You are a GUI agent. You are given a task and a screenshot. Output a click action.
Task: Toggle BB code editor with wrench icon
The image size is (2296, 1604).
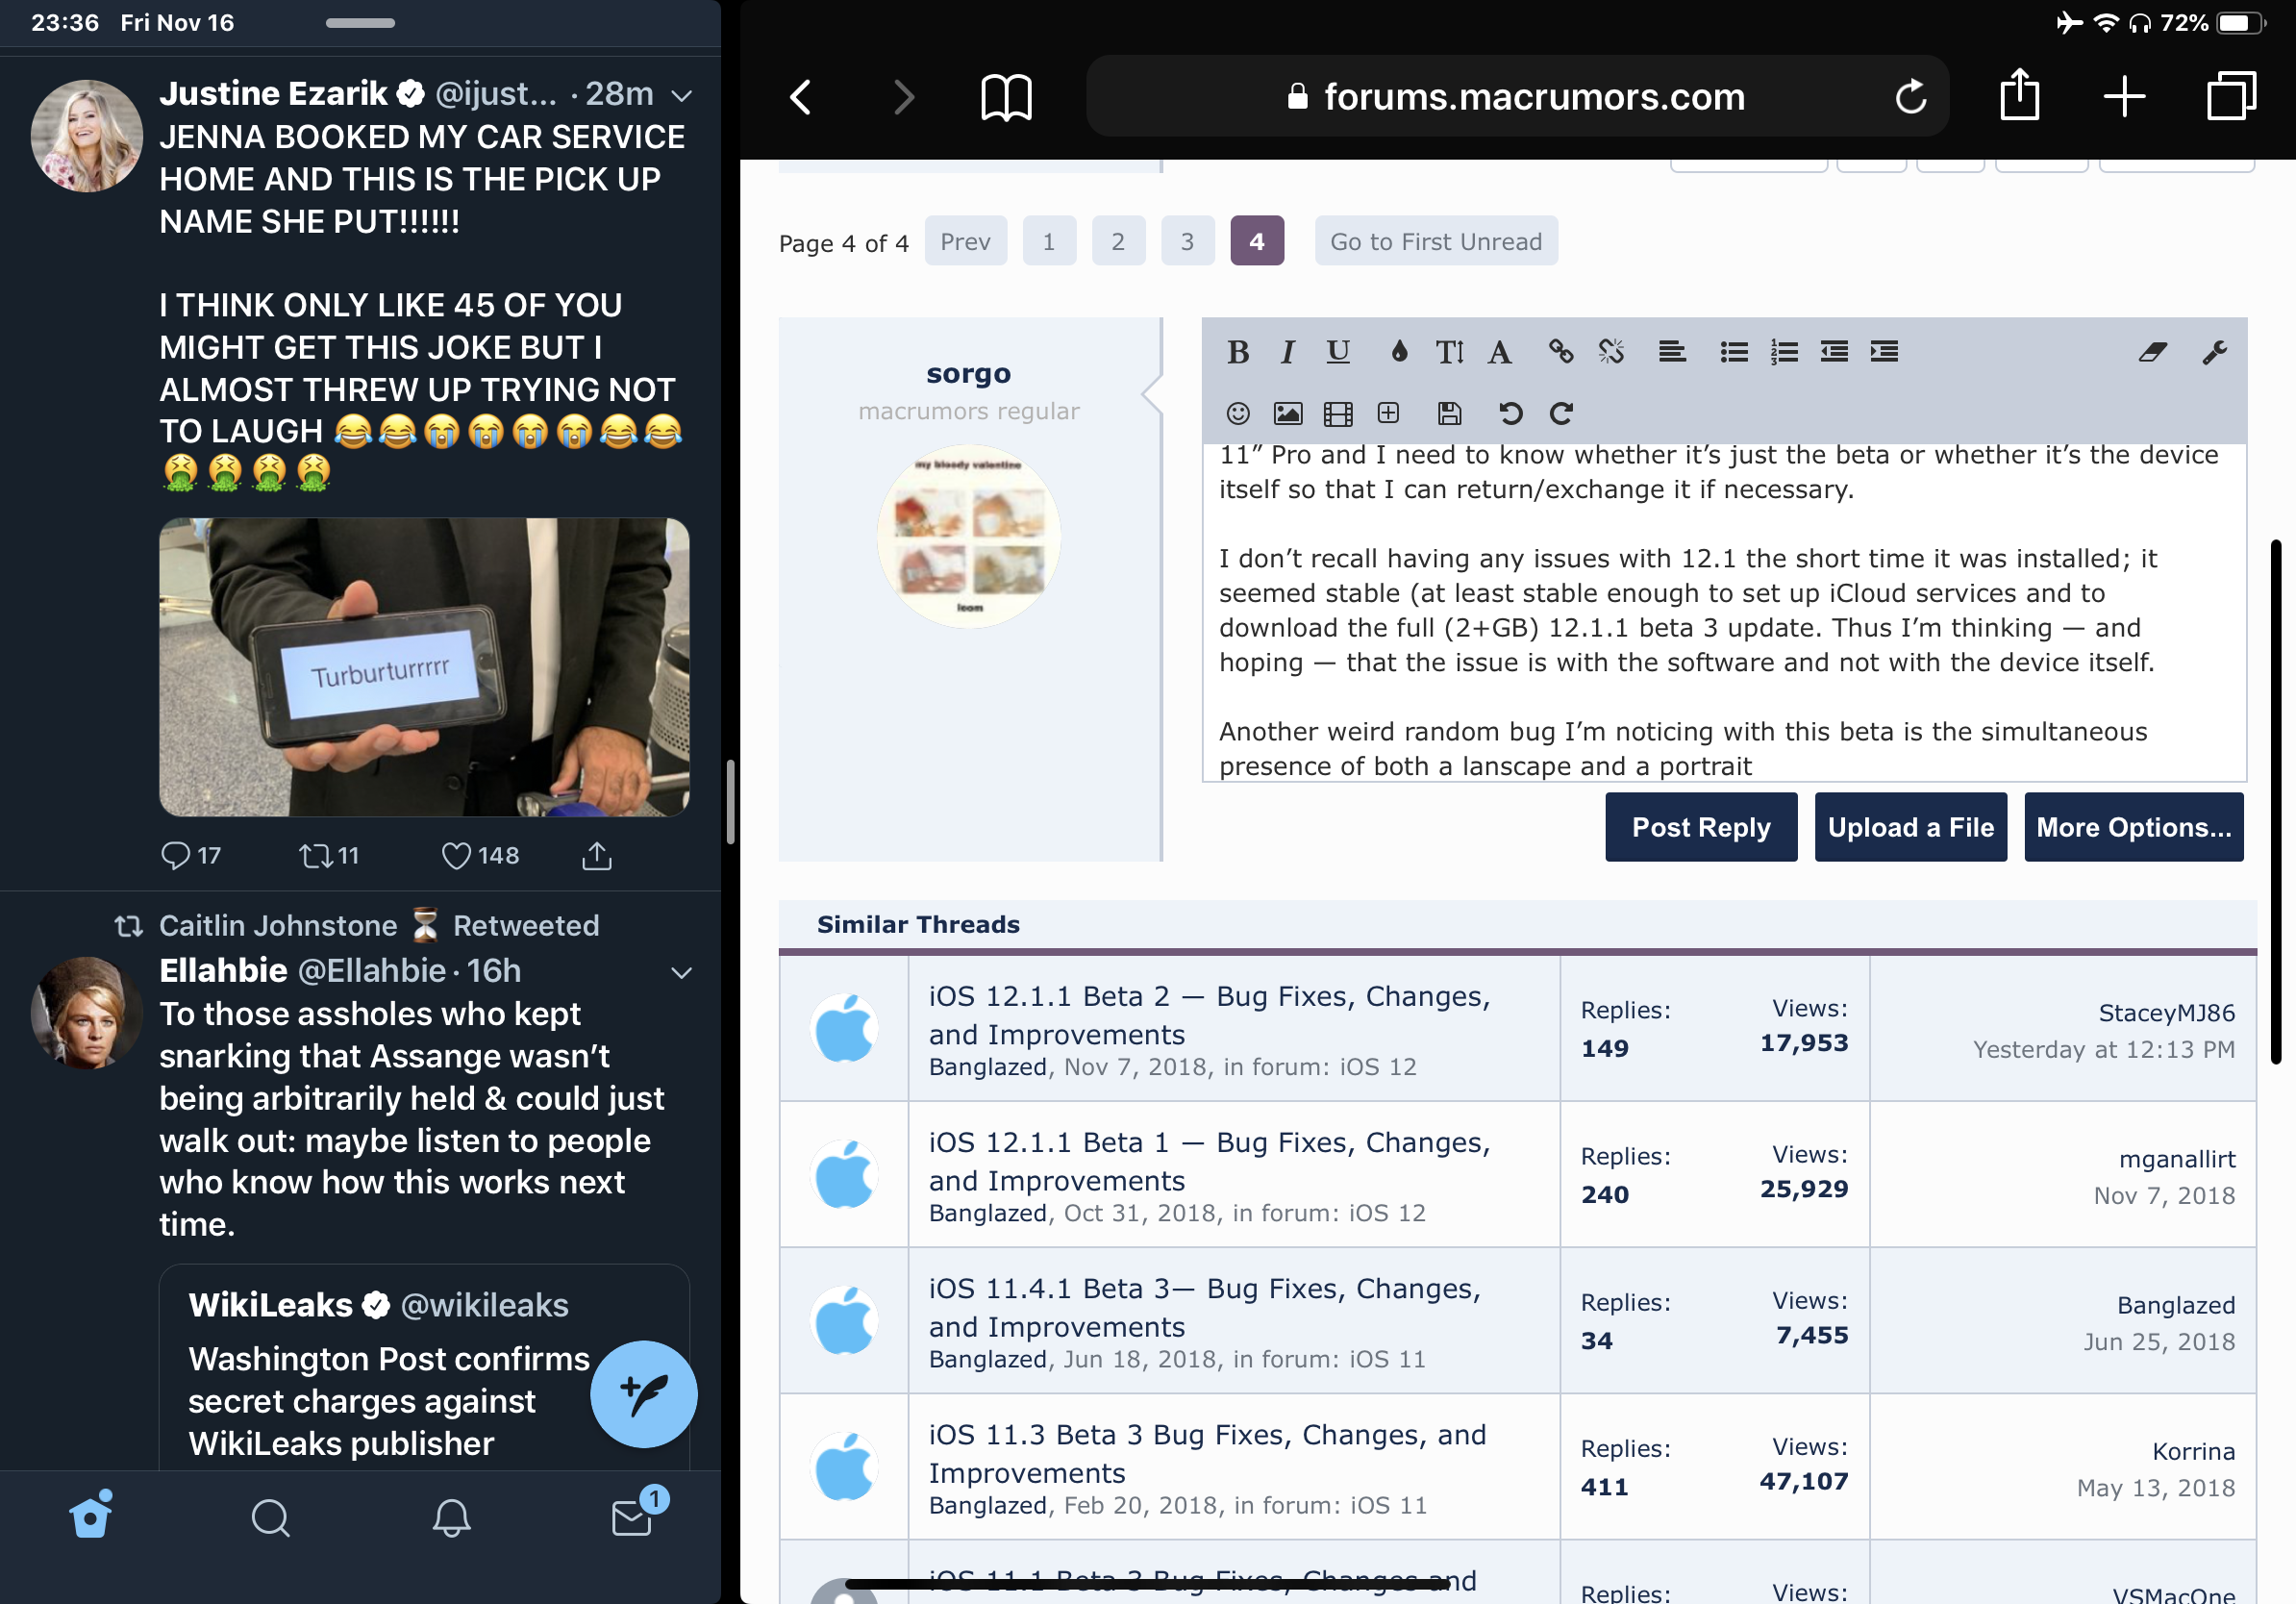point(2214,352)
